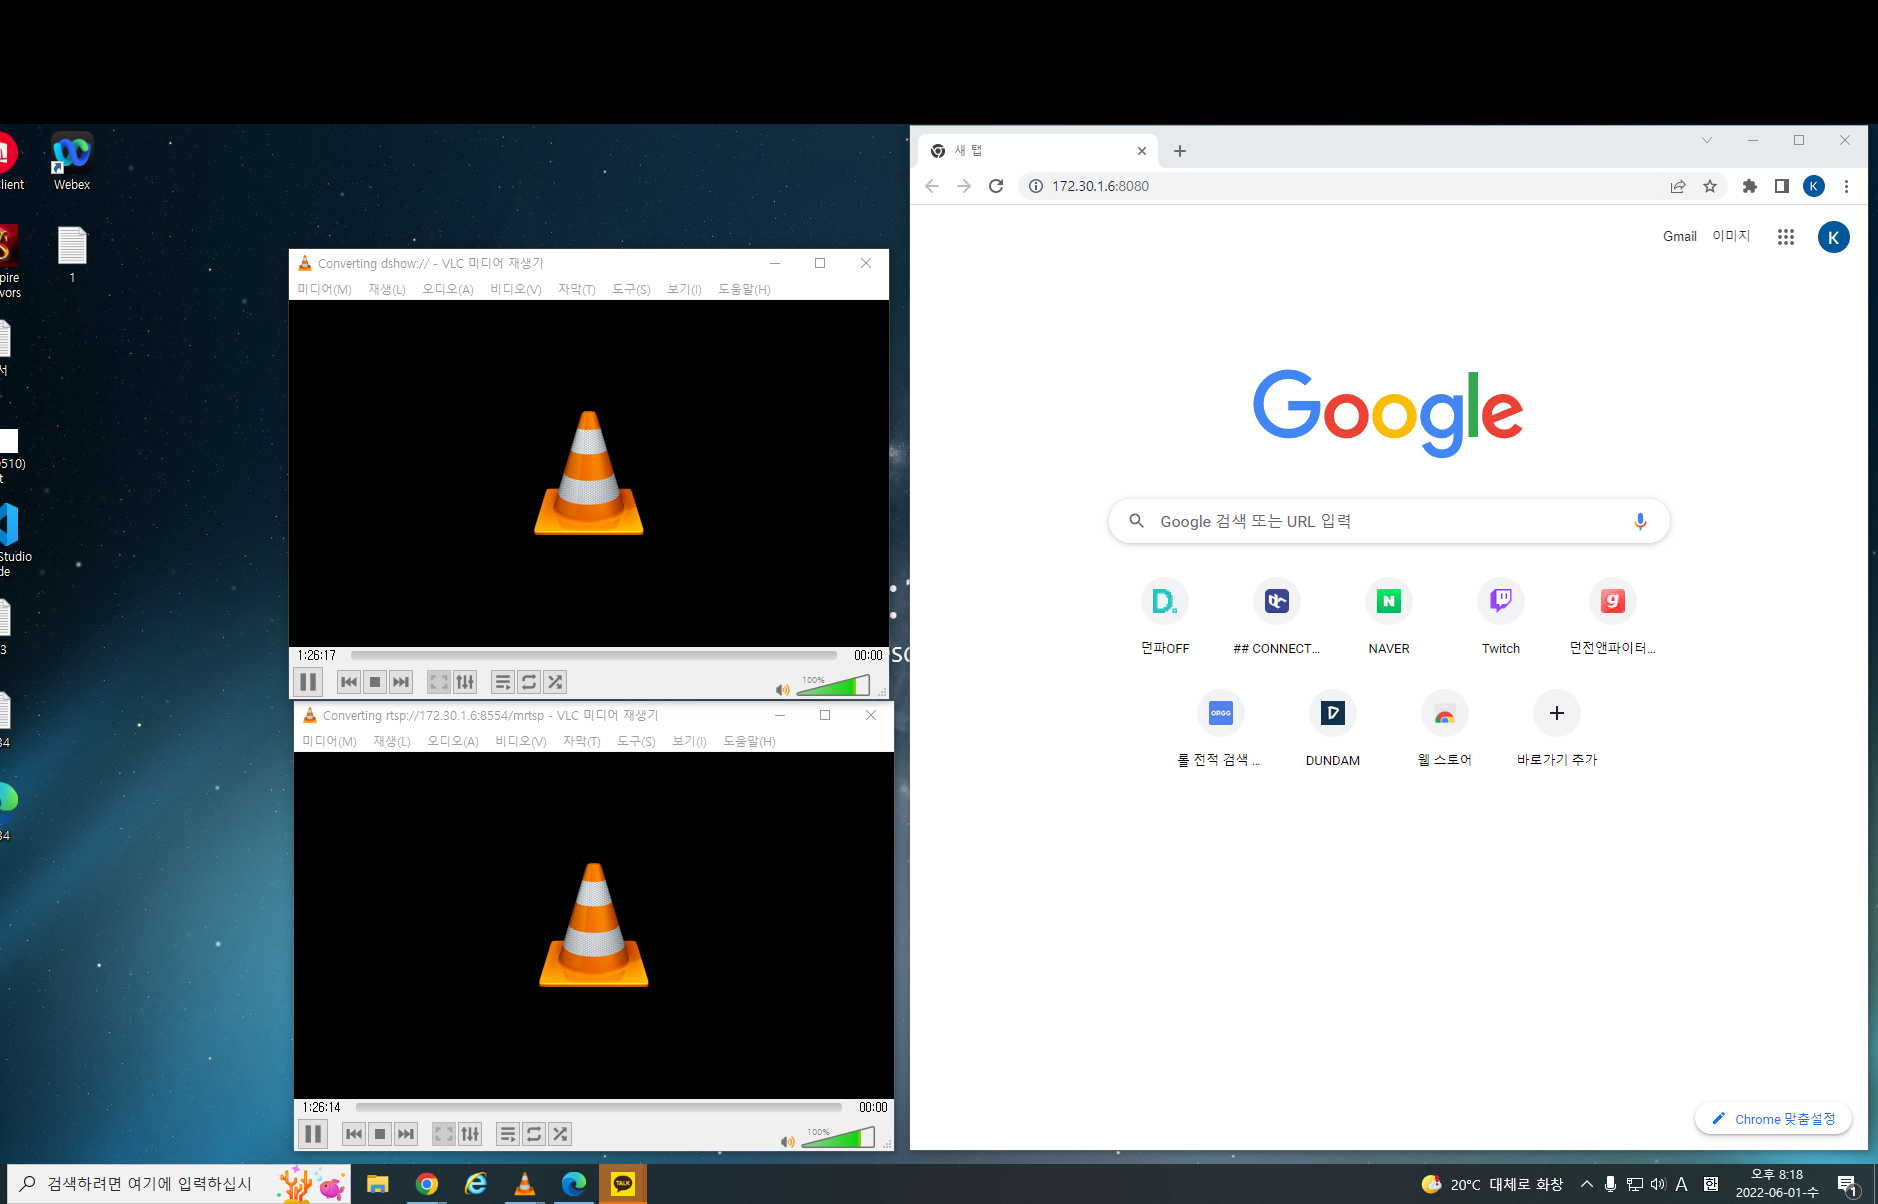Pause playback in the dshow VLC window
Viewport: 1878px width, 1204px height.
(308, 682)
